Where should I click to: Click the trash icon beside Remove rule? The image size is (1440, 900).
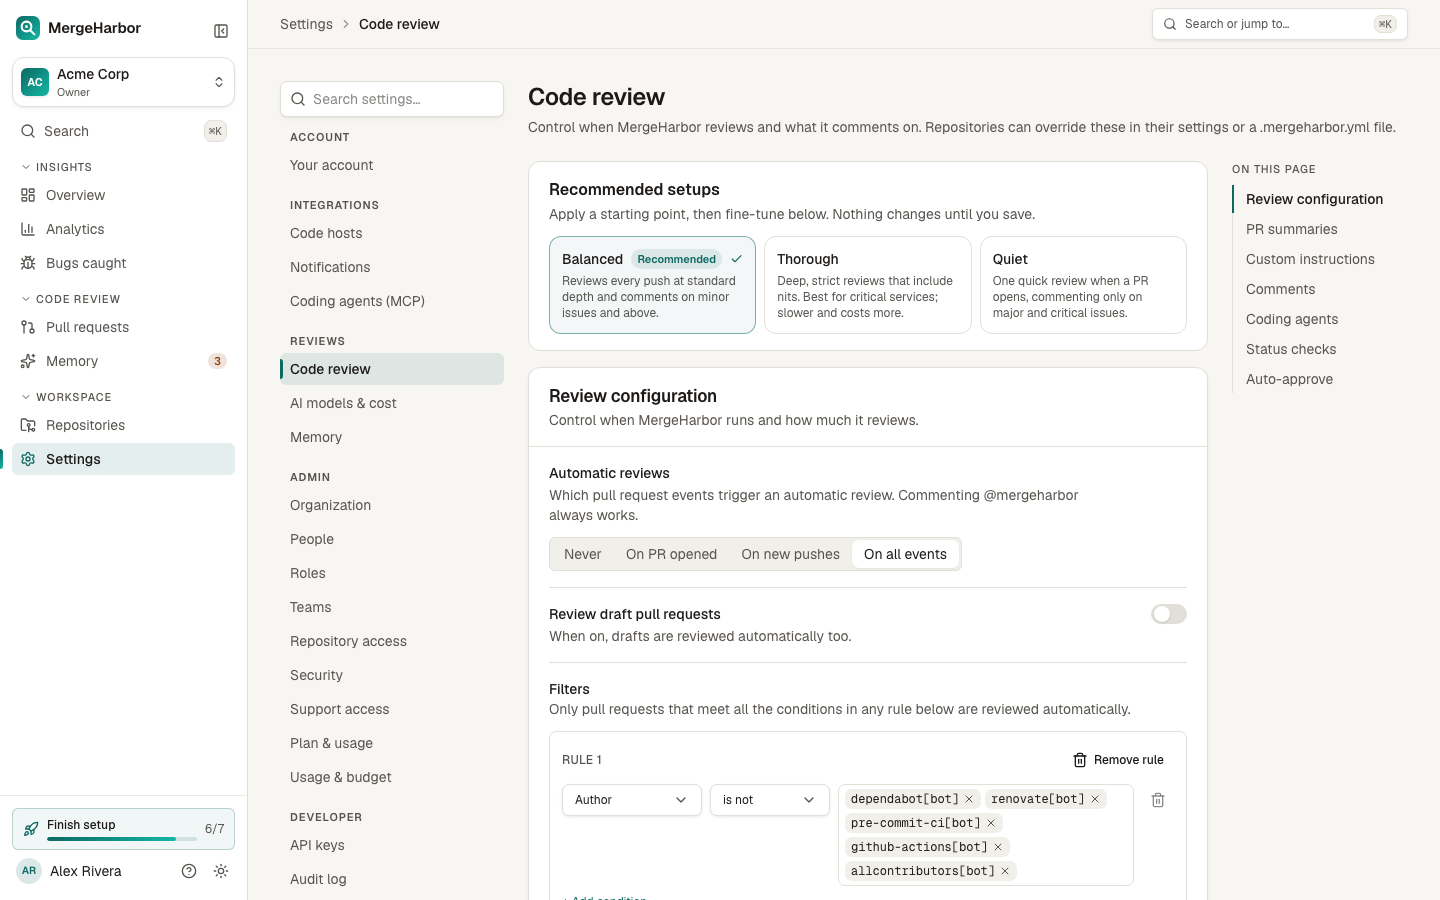1080,760
